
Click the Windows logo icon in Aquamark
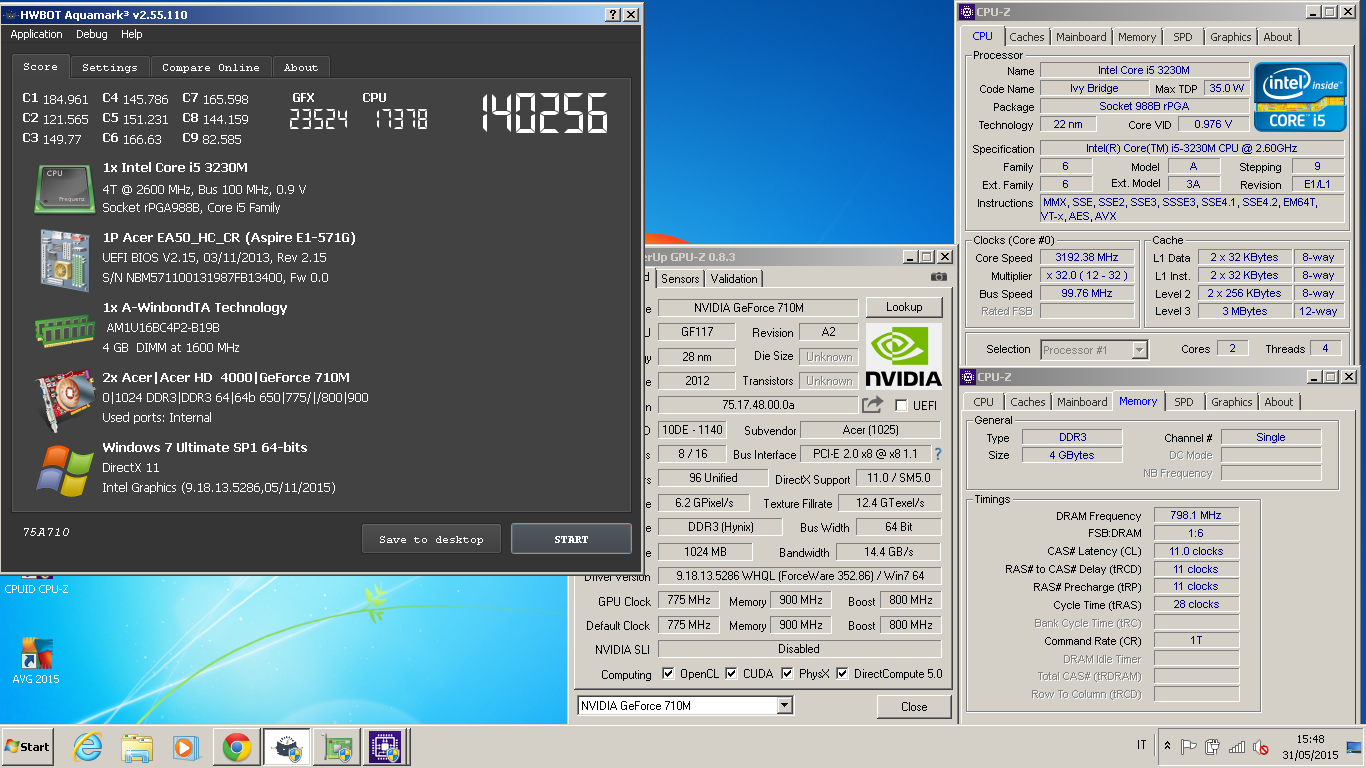coord(65,469)
